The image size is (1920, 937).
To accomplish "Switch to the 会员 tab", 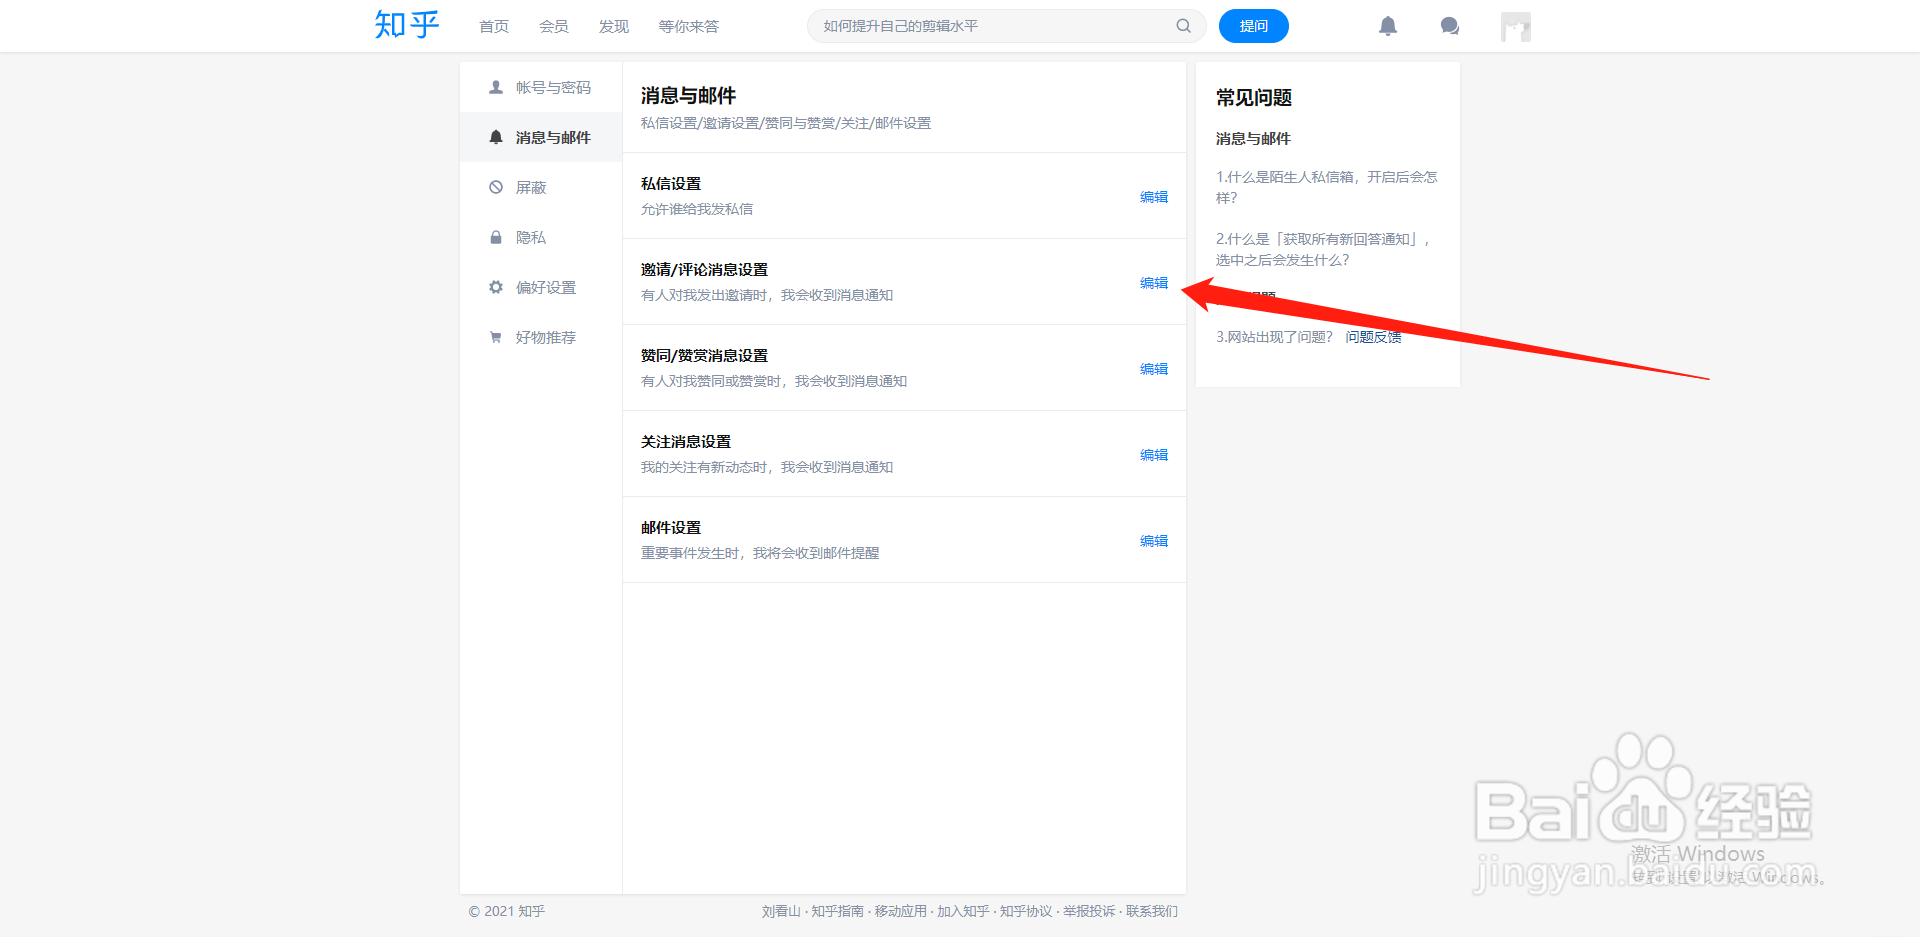I will 553,26.
